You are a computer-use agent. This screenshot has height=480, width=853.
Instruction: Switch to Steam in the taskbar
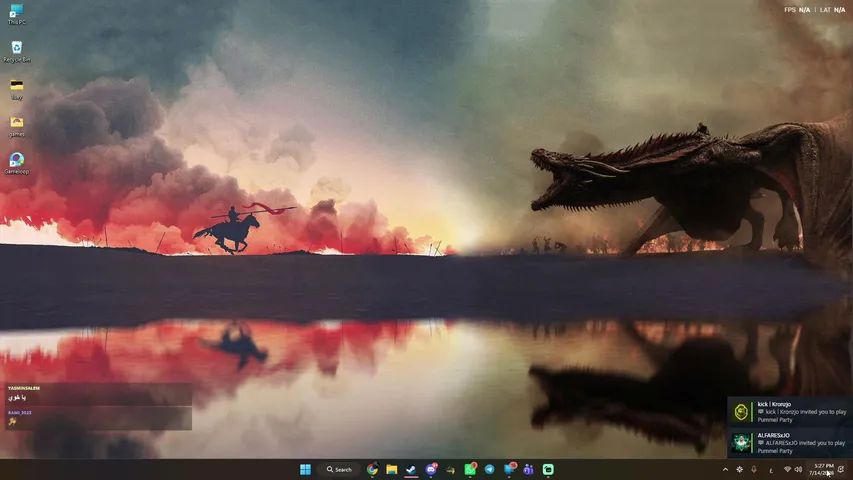(411, 469)
